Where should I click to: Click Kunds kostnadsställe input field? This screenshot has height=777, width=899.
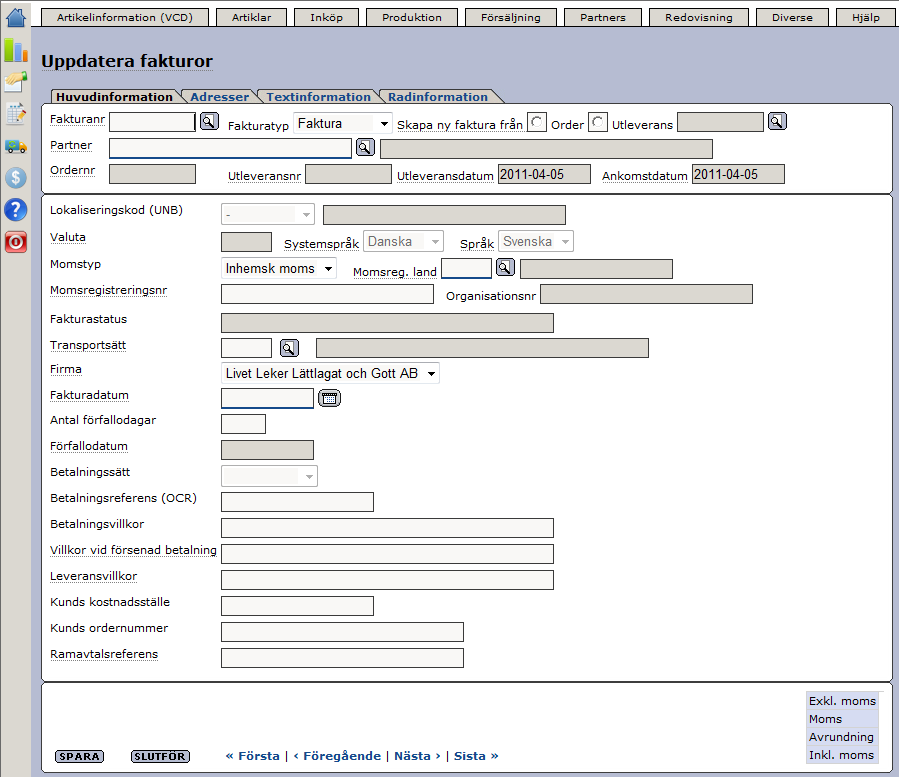[298, 606]
